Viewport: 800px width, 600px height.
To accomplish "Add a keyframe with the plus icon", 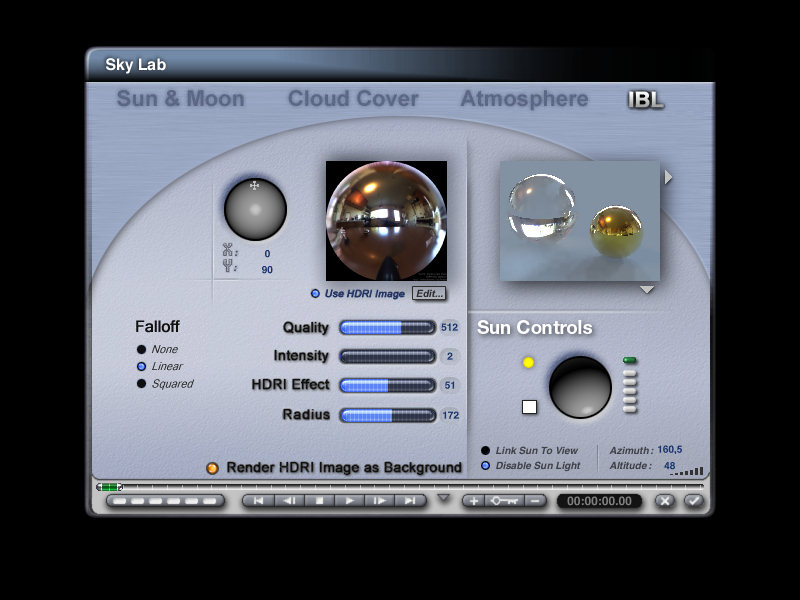I will tap(473, 501).
